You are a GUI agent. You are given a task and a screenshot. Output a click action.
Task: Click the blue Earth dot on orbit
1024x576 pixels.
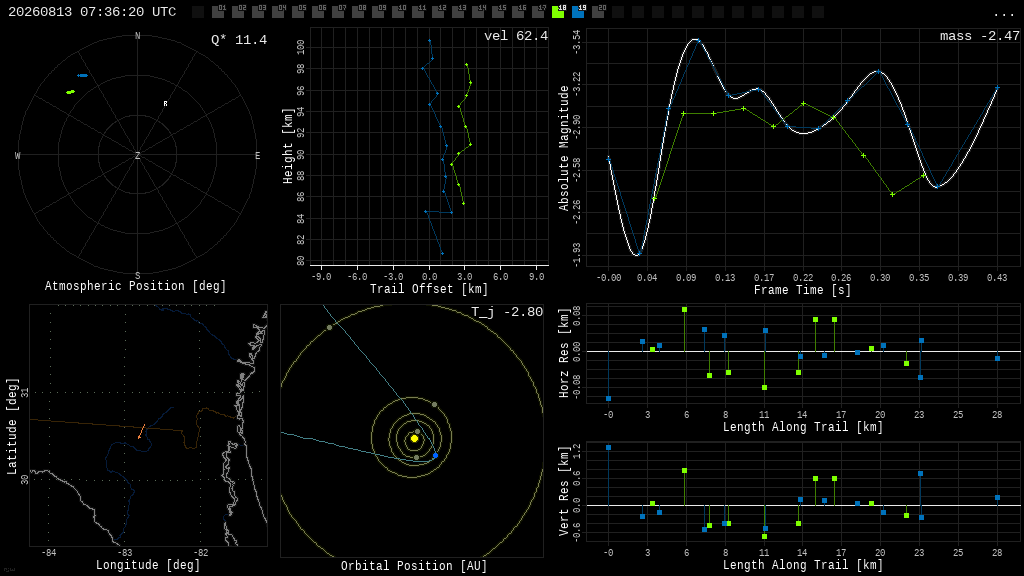coord(436,455)
